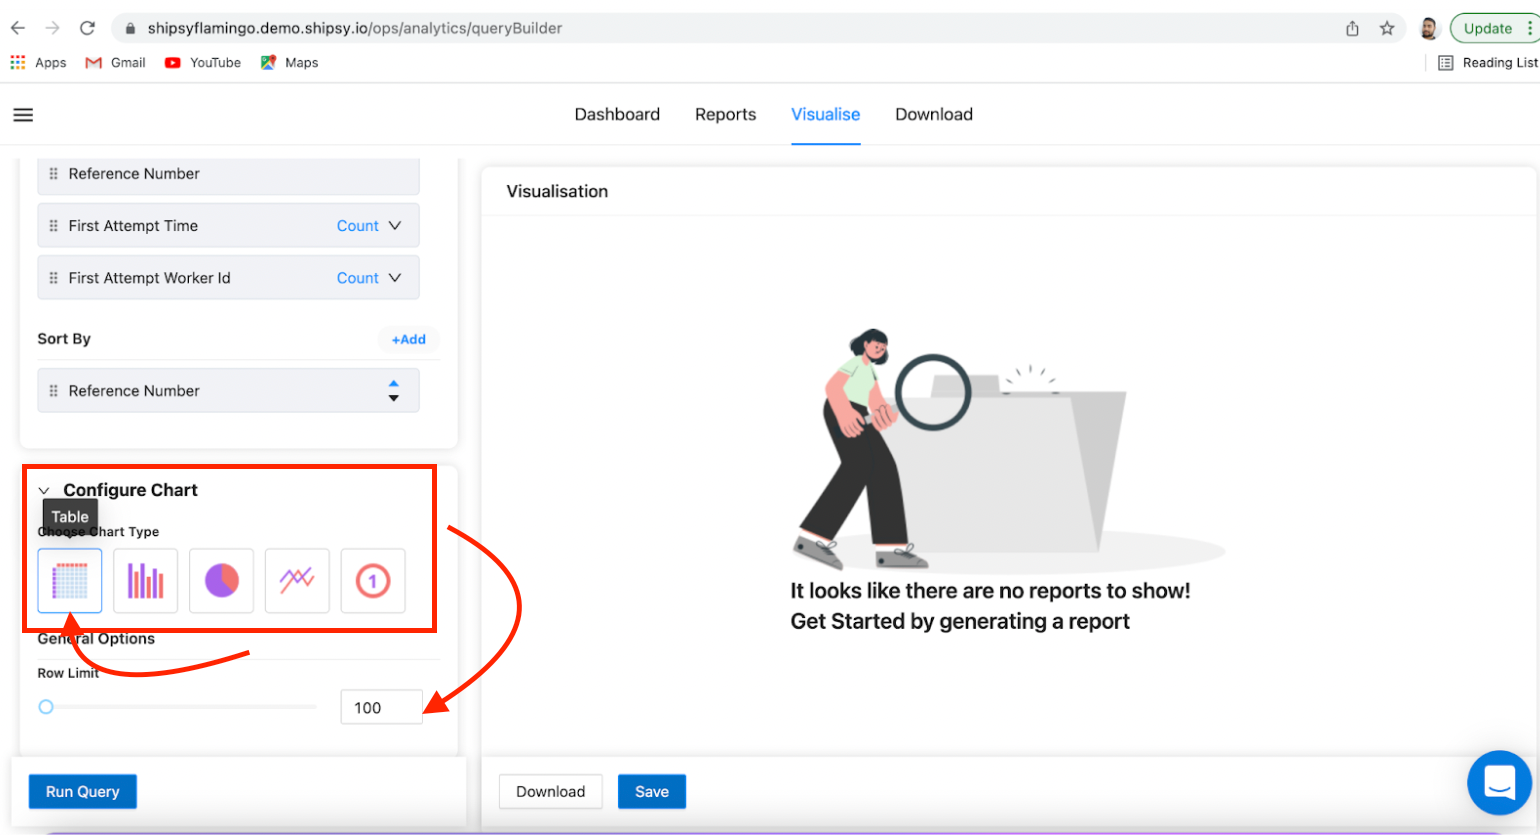Image resolution: width=1540 pixels, height=836 pixels.
Task: Pick the pie chart type icon
Action: (x=221, y=580)
